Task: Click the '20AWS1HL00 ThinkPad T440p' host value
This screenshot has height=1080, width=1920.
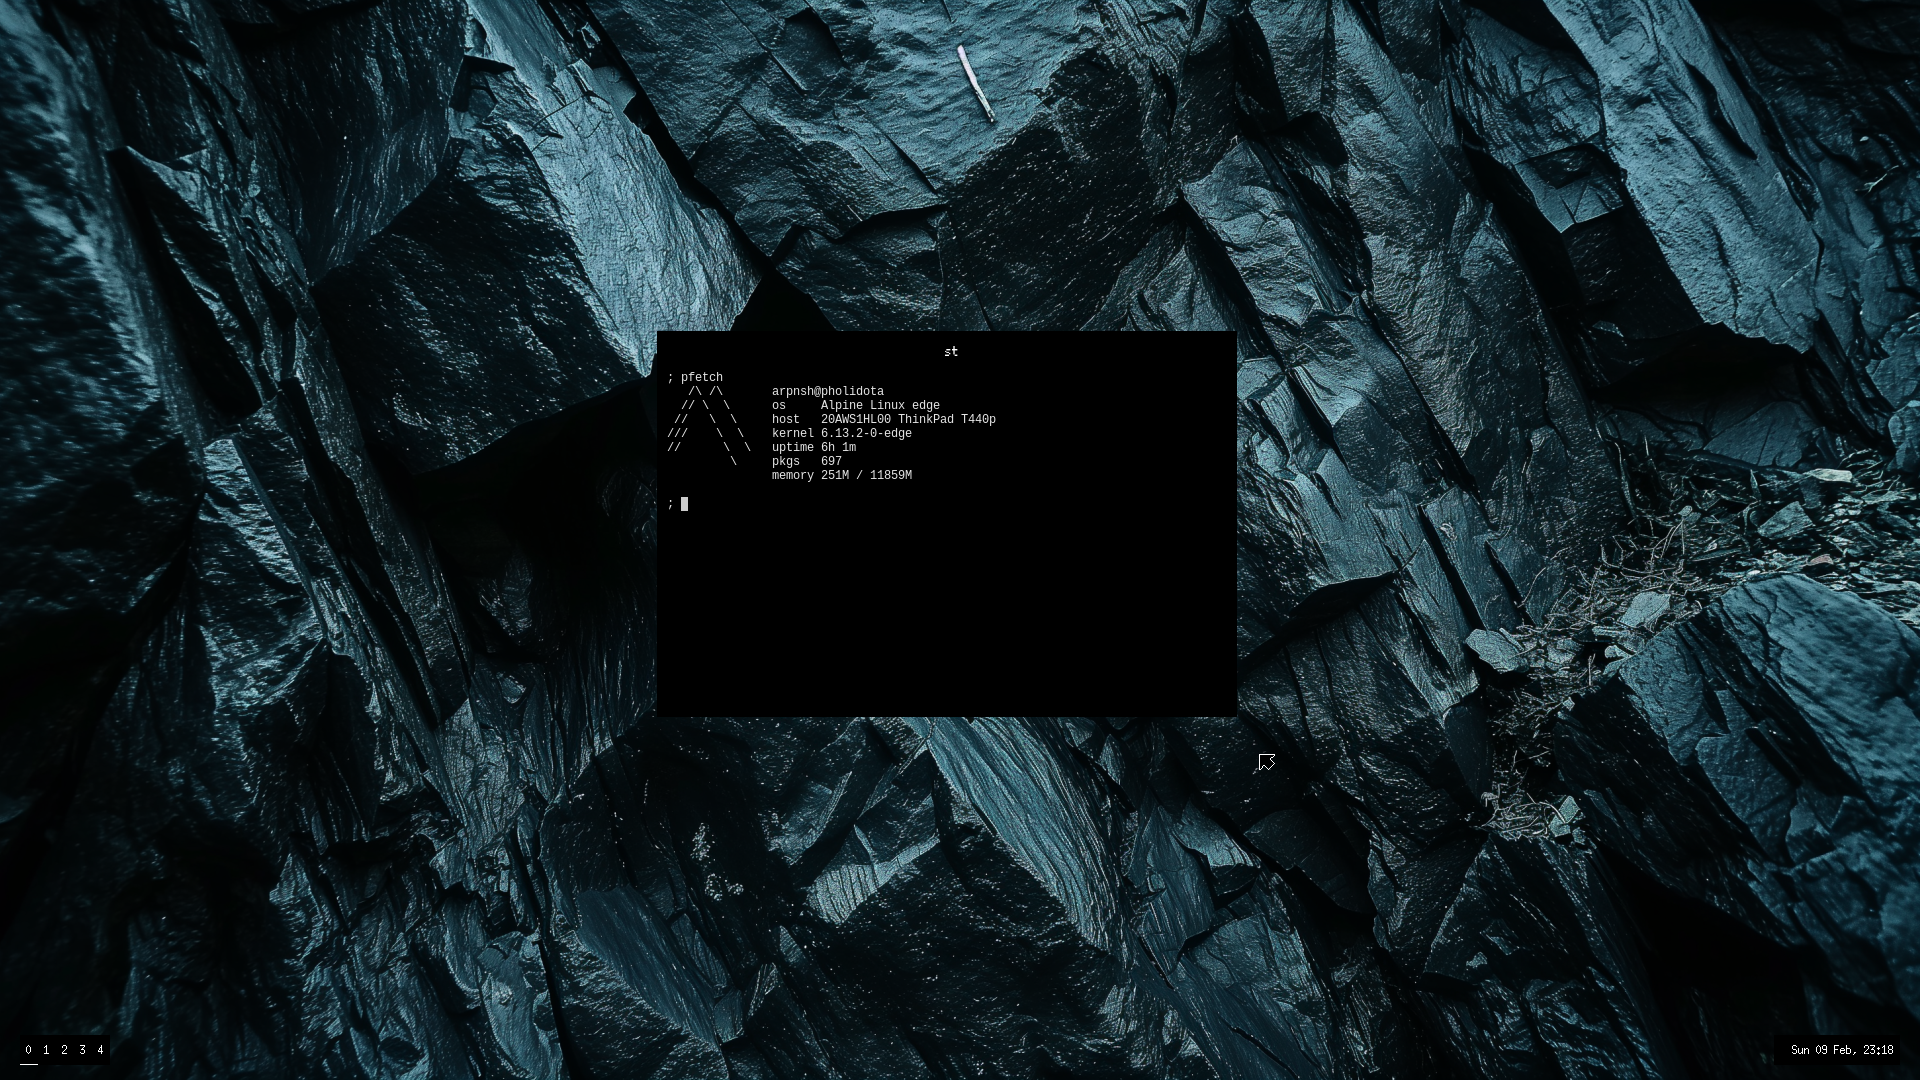Action: (908, 419)
